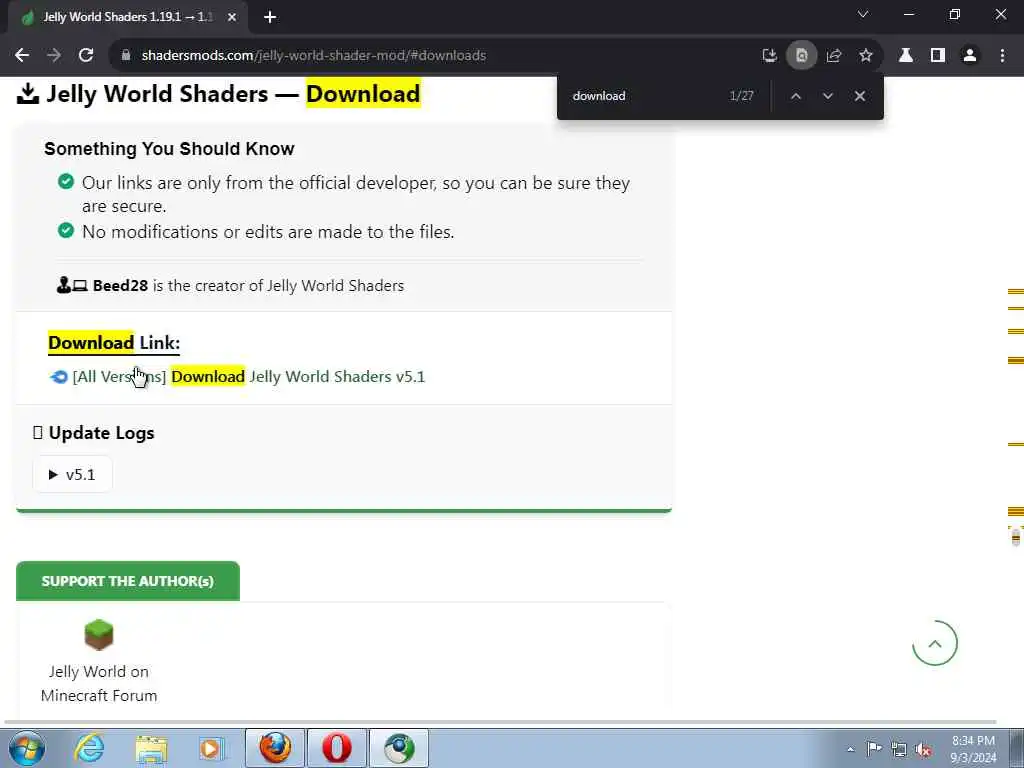The height and width of the screenshot is (768, 1024).
Task: Click the find-in-page icon in address bar
Action: [x=802, y=56]
